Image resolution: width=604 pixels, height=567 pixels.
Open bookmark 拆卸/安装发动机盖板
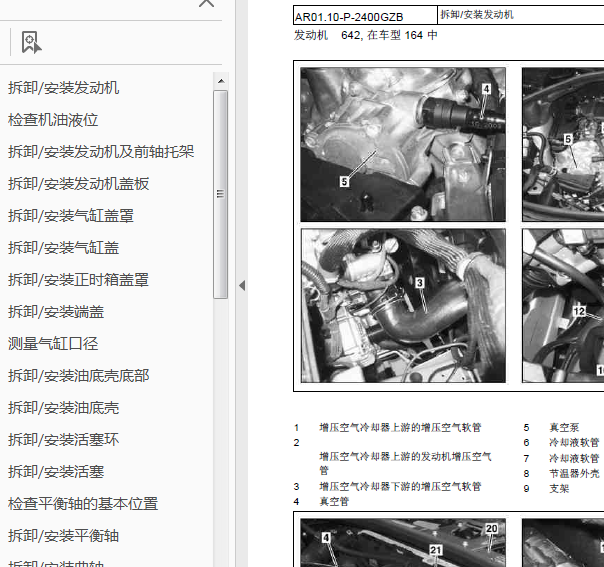(x=79, y=184)
